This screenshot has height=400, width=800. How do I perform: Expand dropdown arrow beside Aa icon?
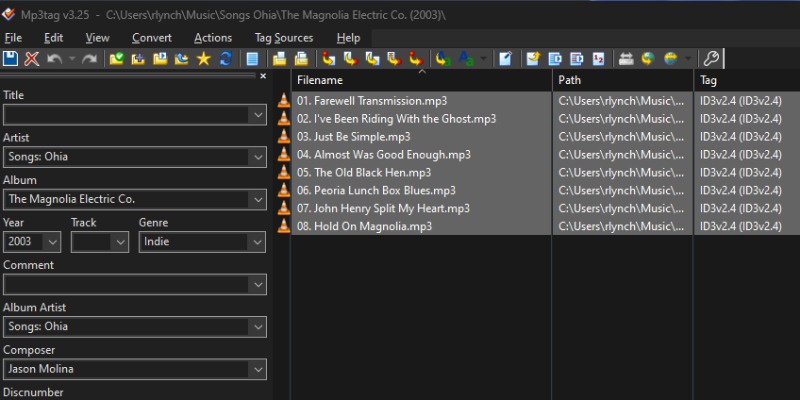[x=483, y=59]
